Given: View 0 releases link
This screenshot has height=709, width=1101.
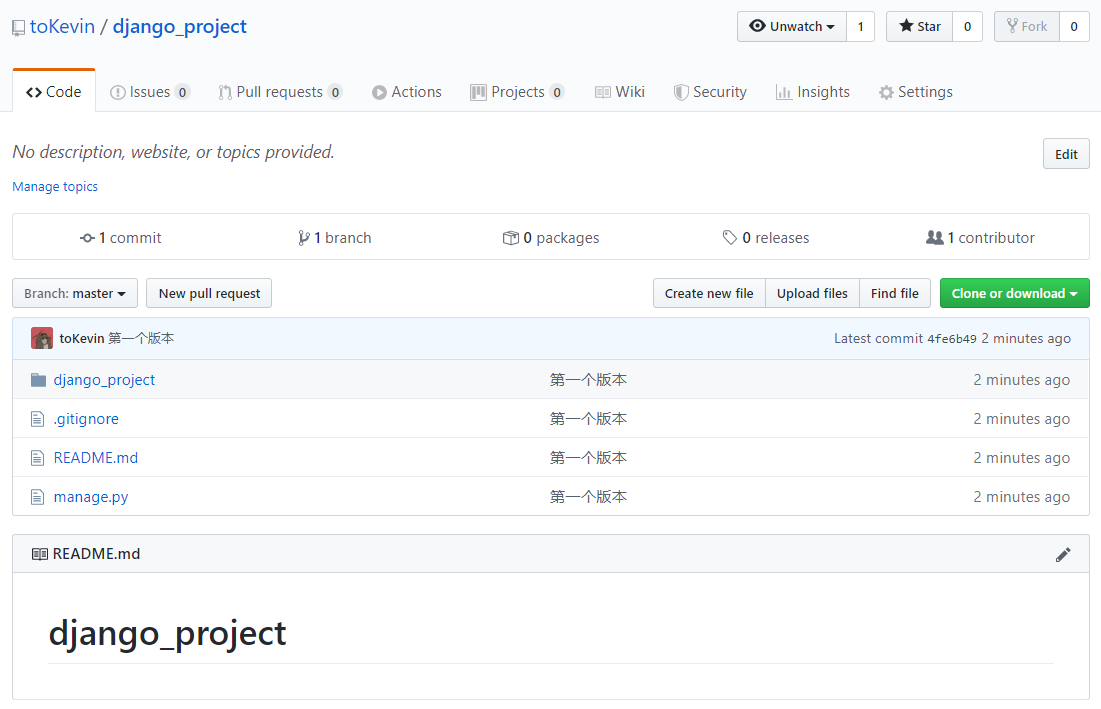Looking at the screenshot, I should coord(766,238).
